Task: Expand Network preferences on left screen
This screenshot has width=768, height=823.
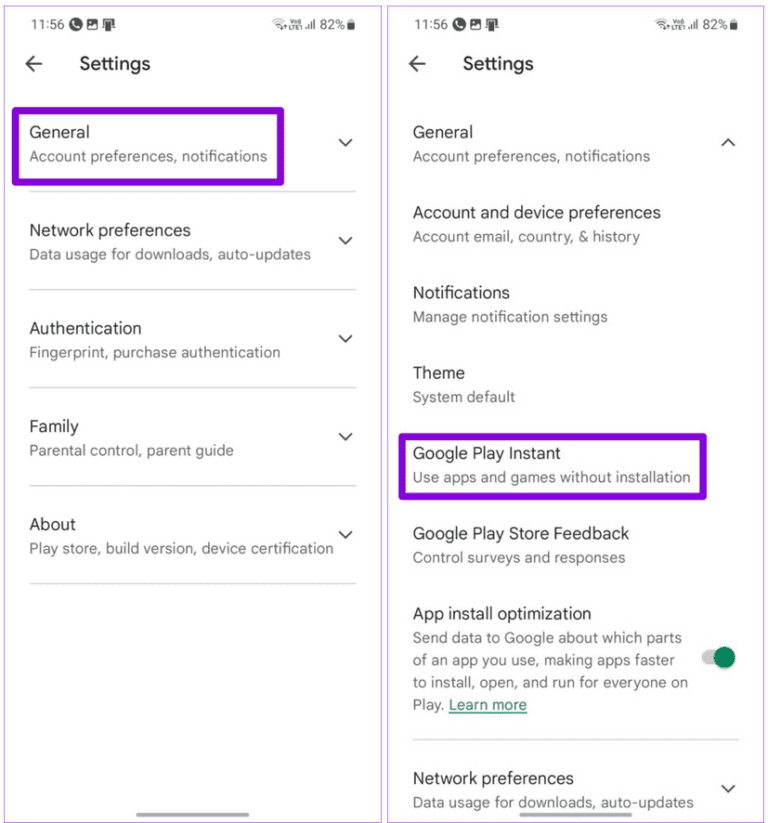Action: pyautogui.click(x=345, y=241)
